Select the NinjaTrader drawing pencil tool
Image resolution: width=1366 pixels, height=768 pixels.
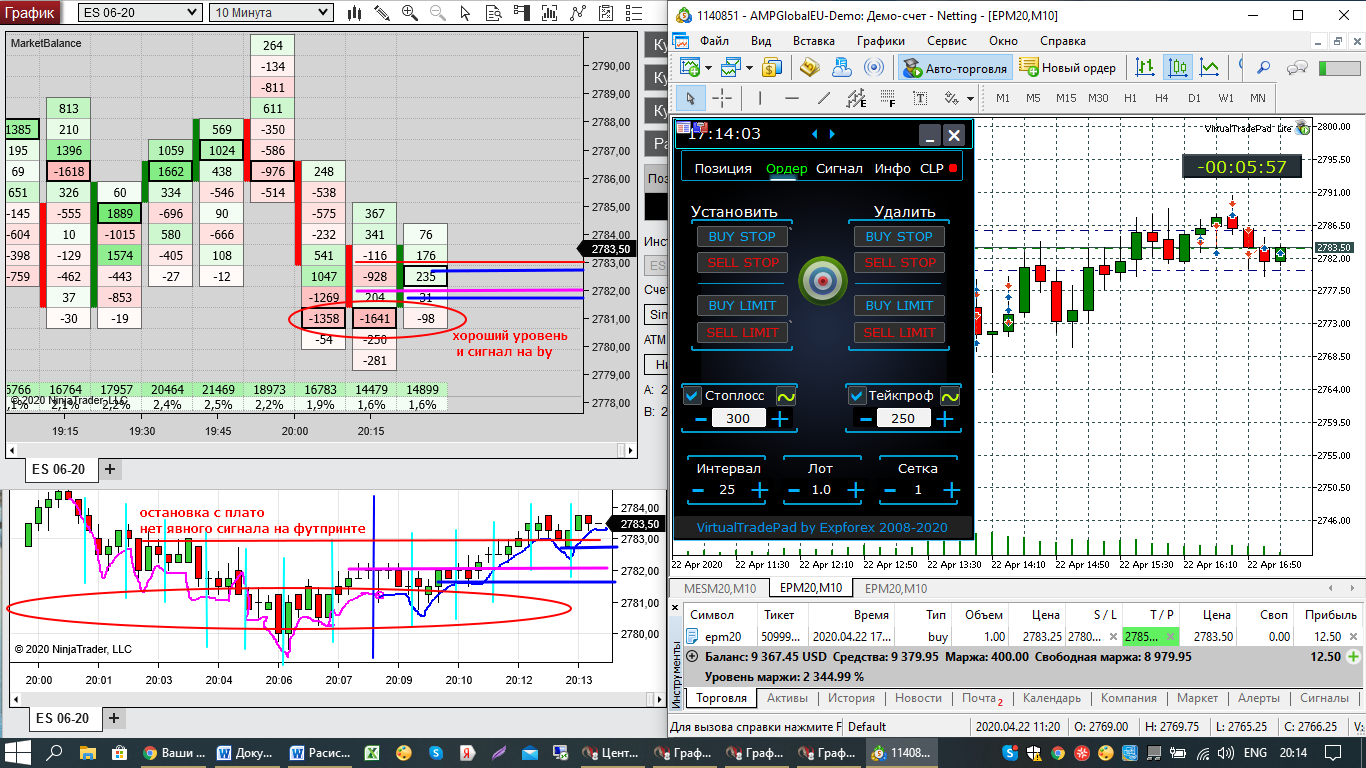[382, 13]
